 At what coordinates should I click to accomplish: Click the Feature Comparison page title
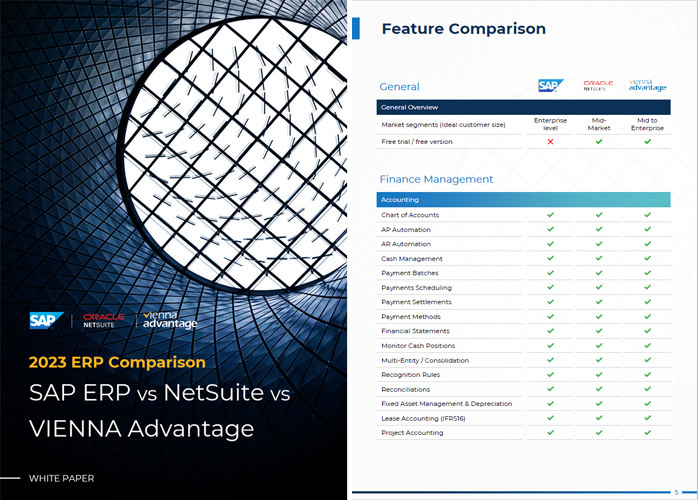[464, 29]
